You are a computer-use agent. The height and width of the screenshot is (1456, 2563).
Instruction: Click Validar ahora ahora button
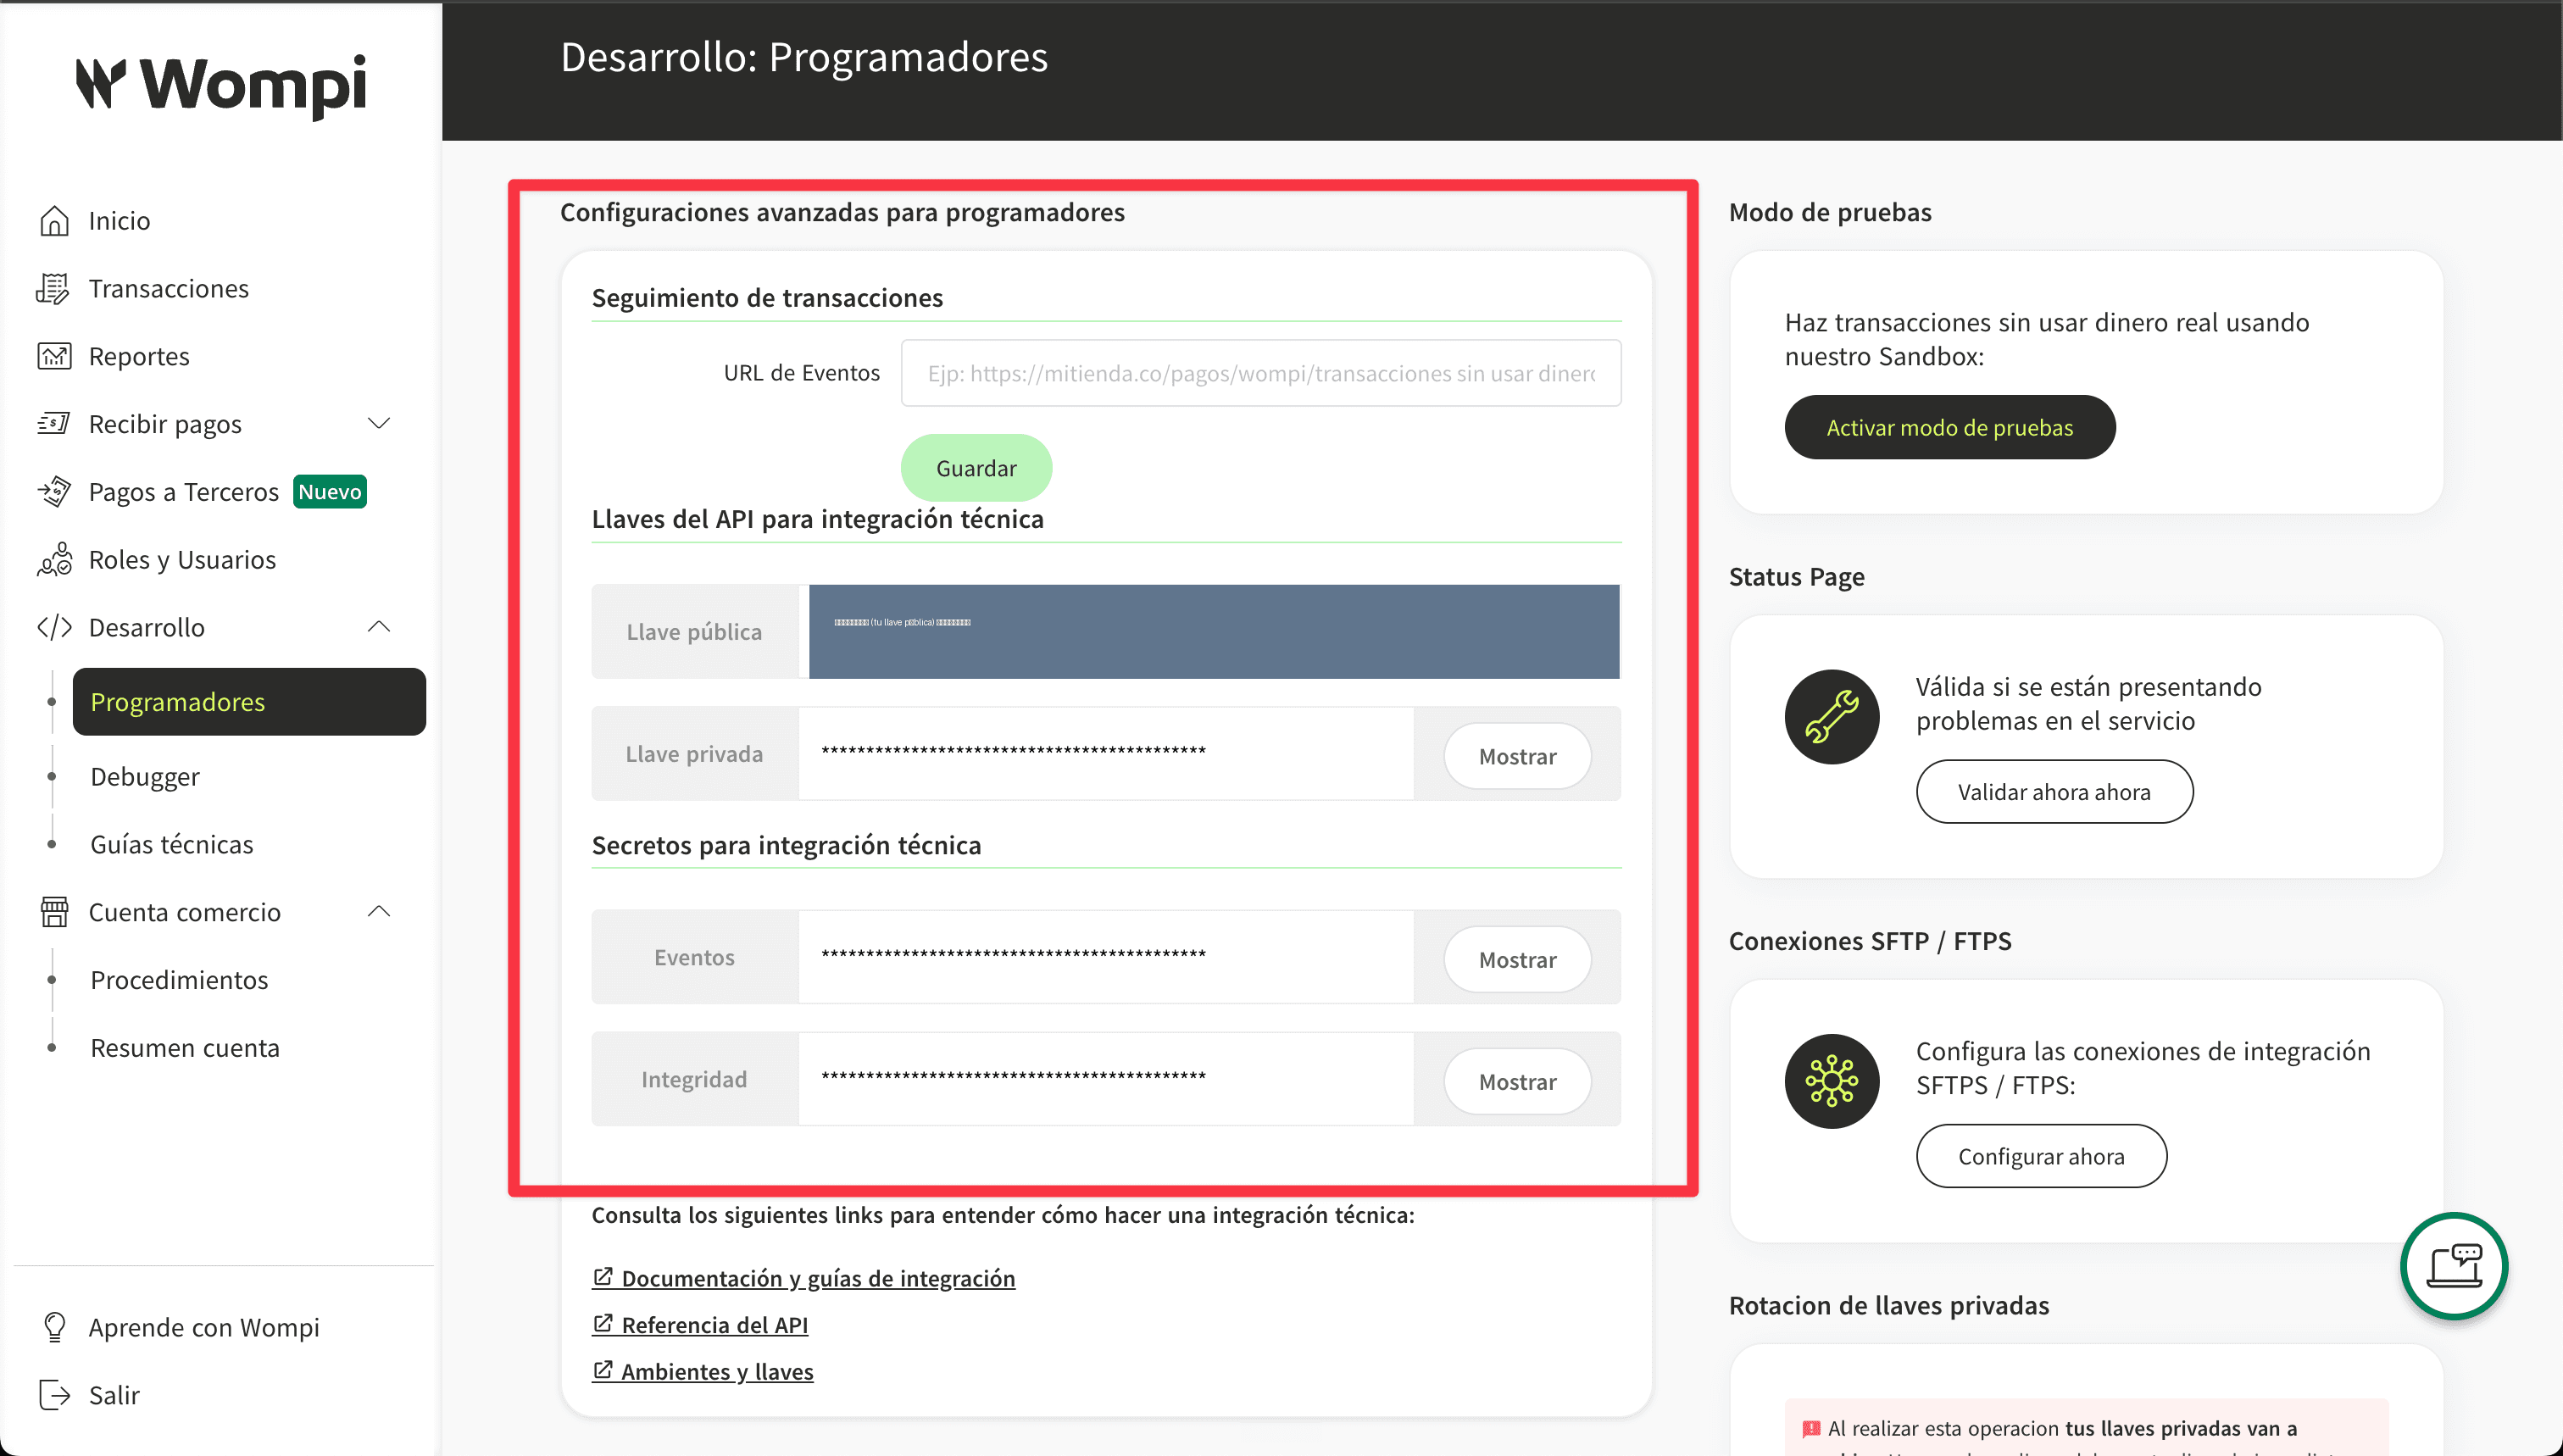[x=2054, y=792]
